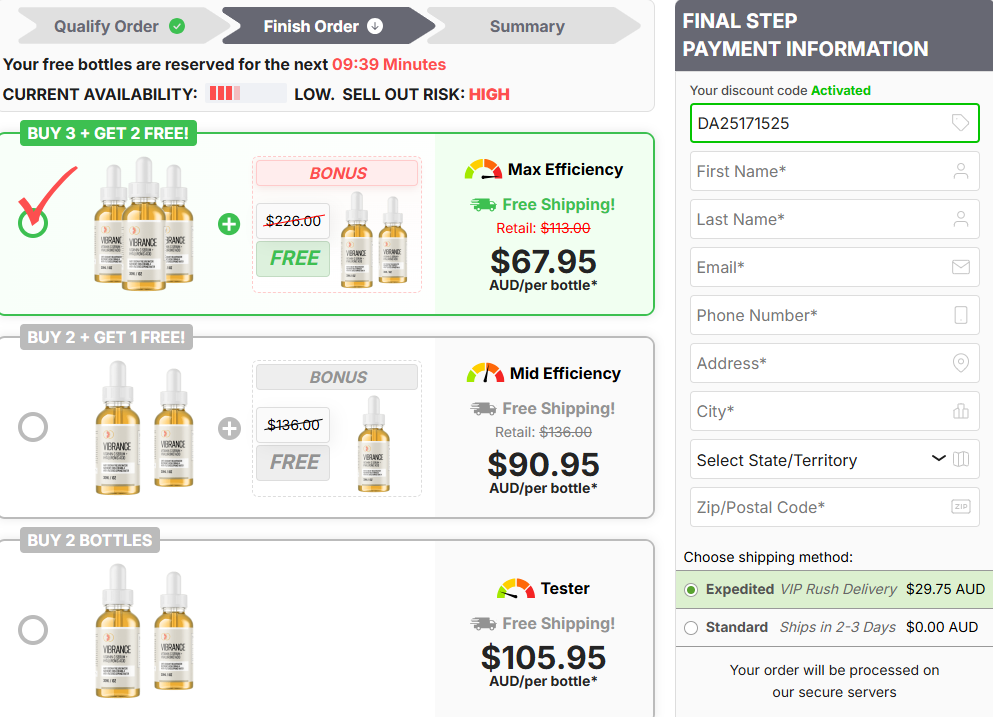The image size is (993, 717).
Task: Focus the Address input field
Action: [x=834, y=363]
